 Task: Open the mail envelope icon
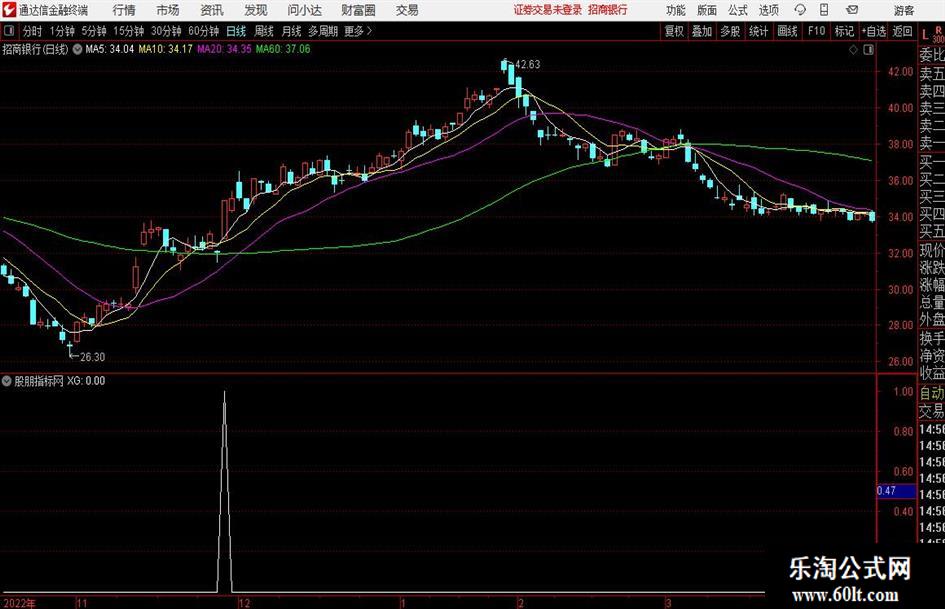[x=852, y=10]
